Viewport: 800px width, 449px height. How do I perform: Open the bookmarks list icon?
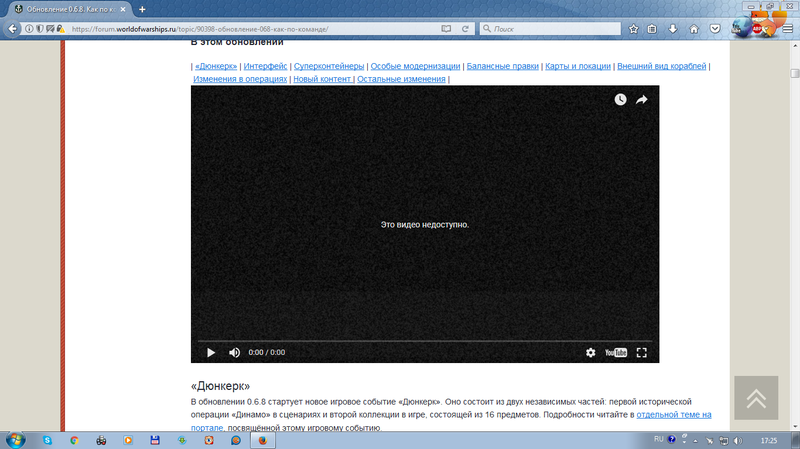pyautogui.click(x=652, y=29)
